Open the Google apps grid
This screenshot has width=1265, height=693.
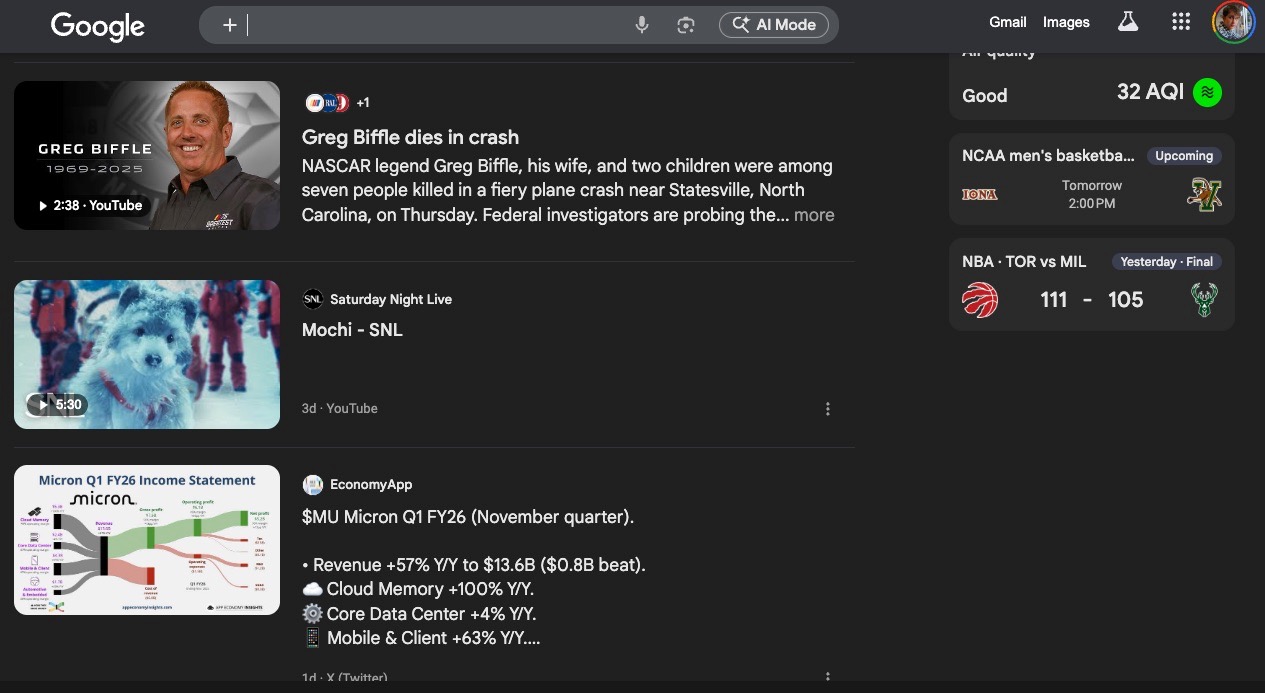1181,22
